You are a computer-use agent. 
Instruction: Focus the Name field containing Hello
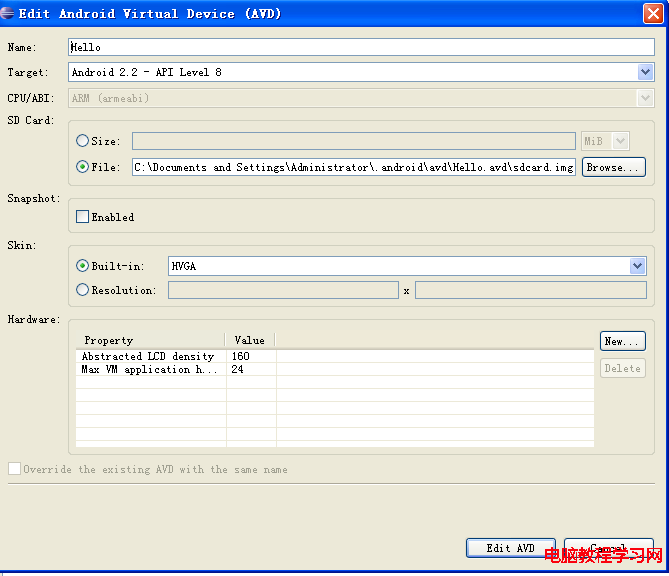361,47
